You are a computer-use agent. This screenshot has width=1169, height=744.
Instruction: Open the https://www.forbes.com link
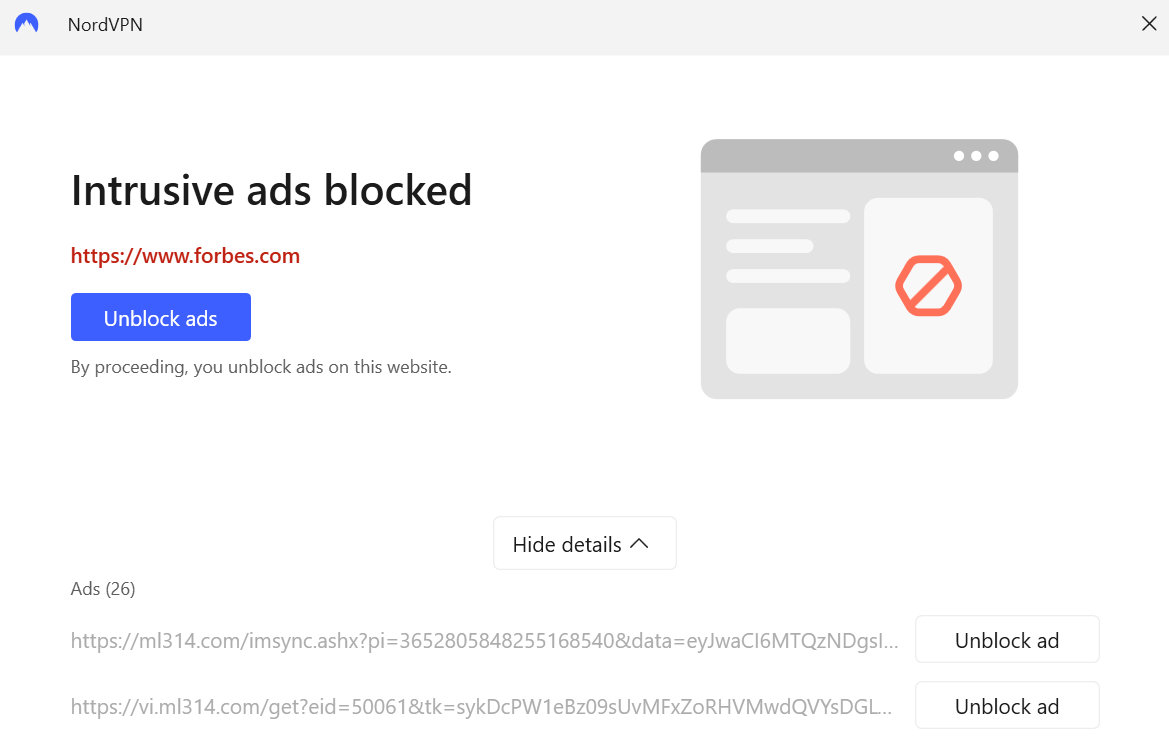click(x=185, y=256)
